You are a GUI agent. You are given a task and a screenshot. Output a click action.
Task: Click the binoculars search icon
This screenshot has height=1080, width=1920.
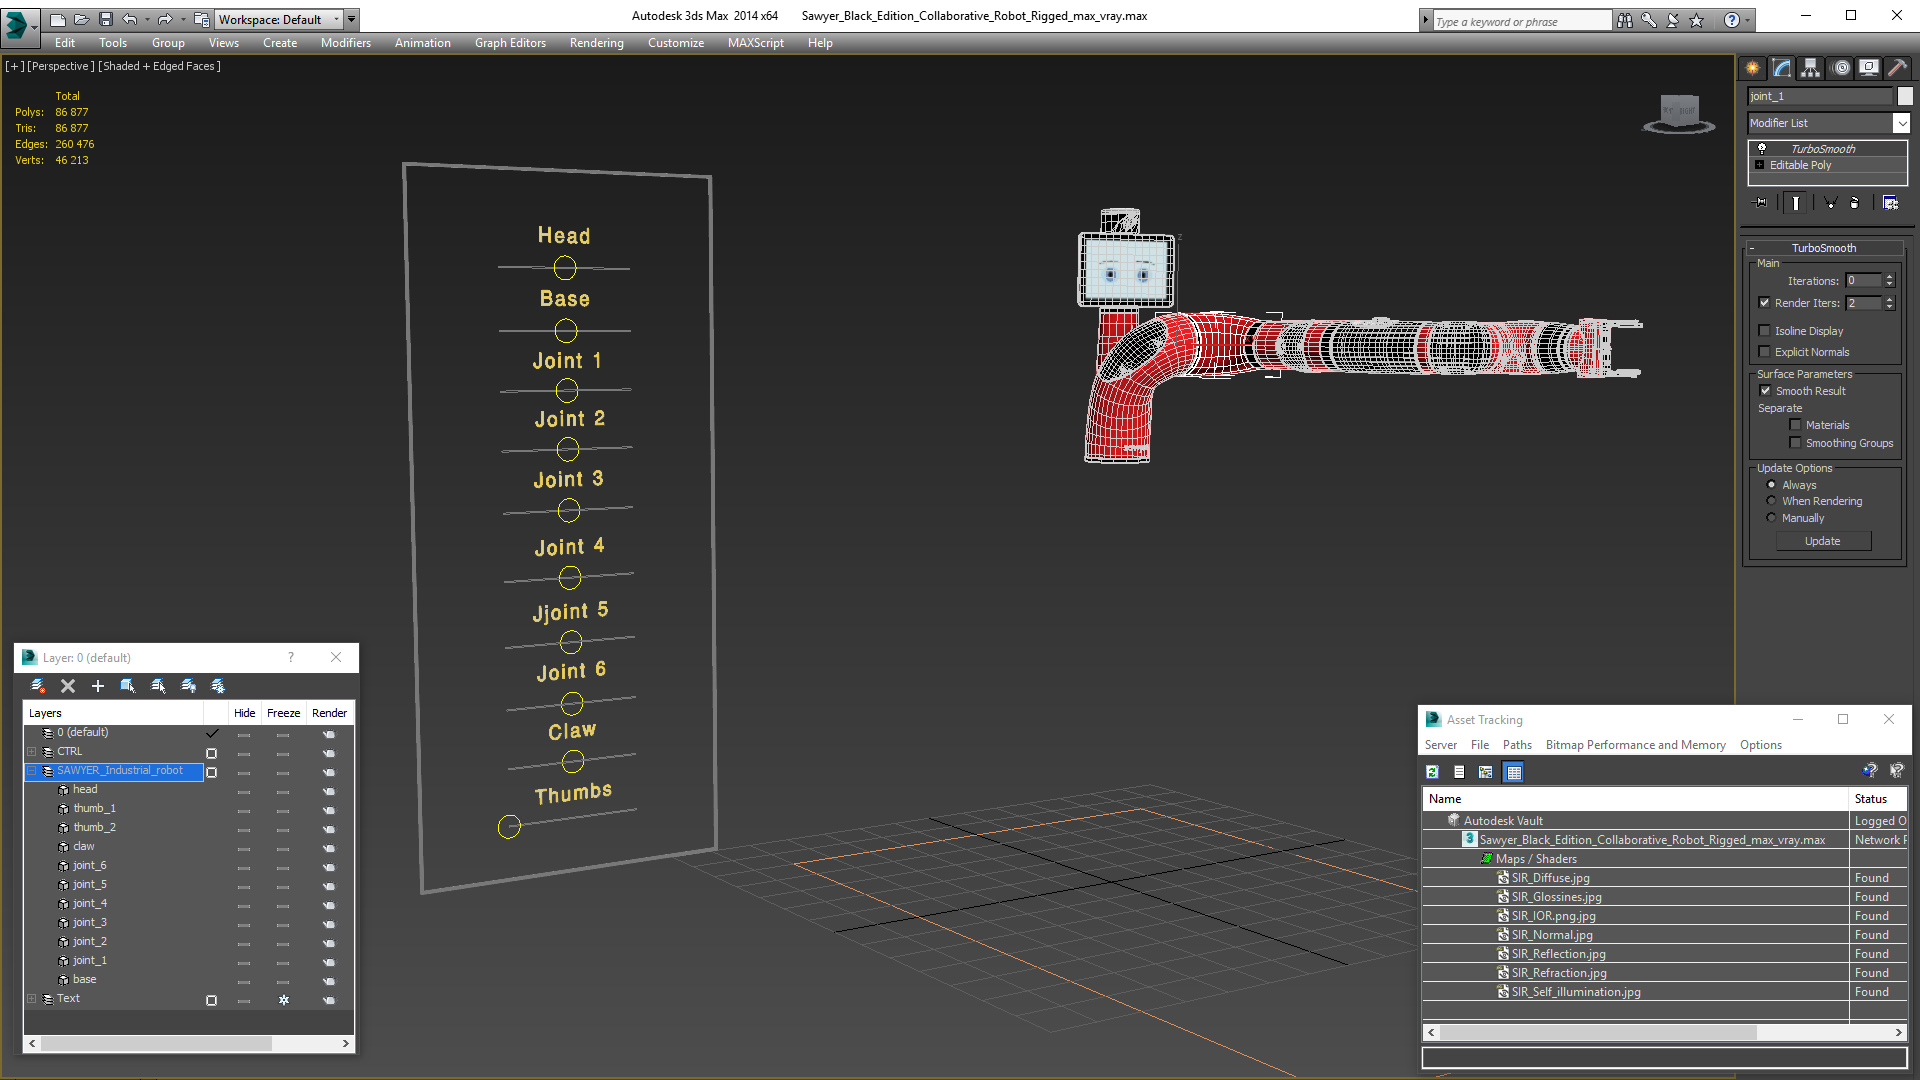click(x=1624, y=20)
